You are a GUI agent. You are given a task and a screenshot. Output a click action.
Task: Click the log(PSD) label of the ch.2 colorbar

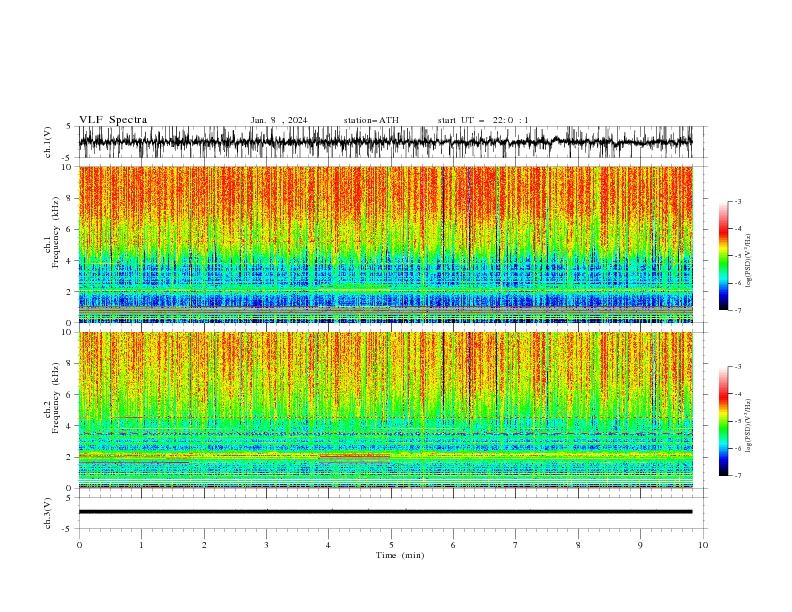748,426
